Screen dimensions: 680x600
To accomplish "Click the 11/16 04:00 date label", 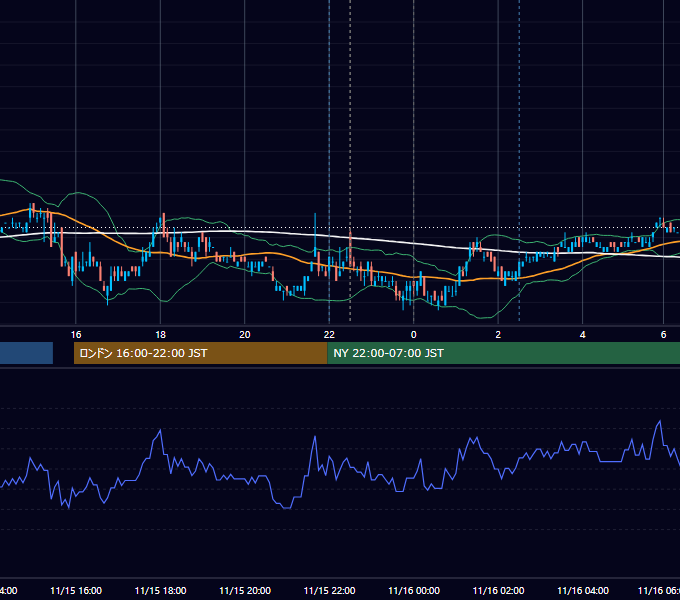I will point(583,590).
